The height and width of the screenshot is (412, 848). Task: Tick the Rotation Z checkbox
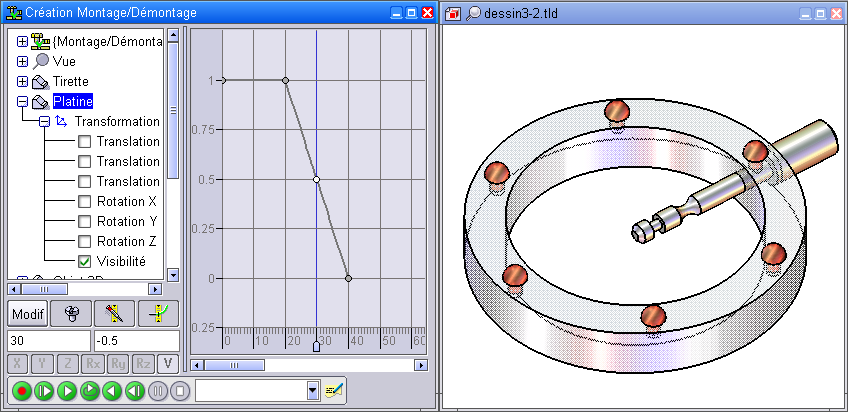coord(85,241)
